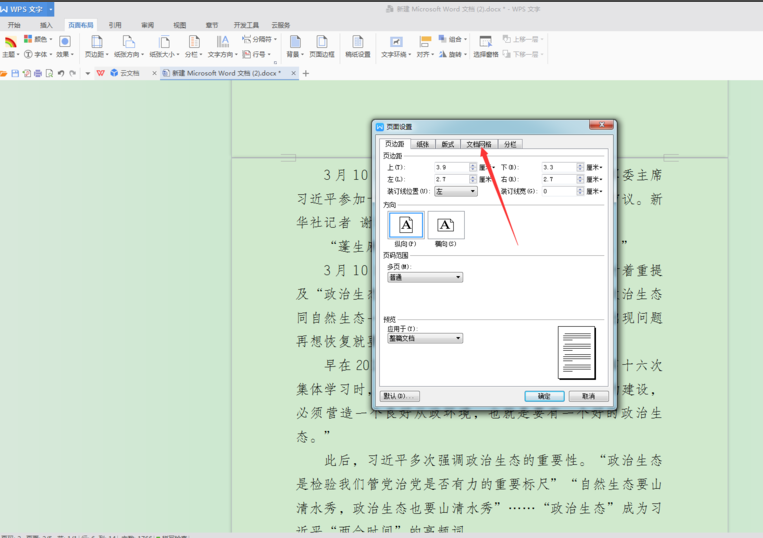The image size is (763, 538).
Task: Click the 默认 (Default) button
Action: (x=397, y=396)
